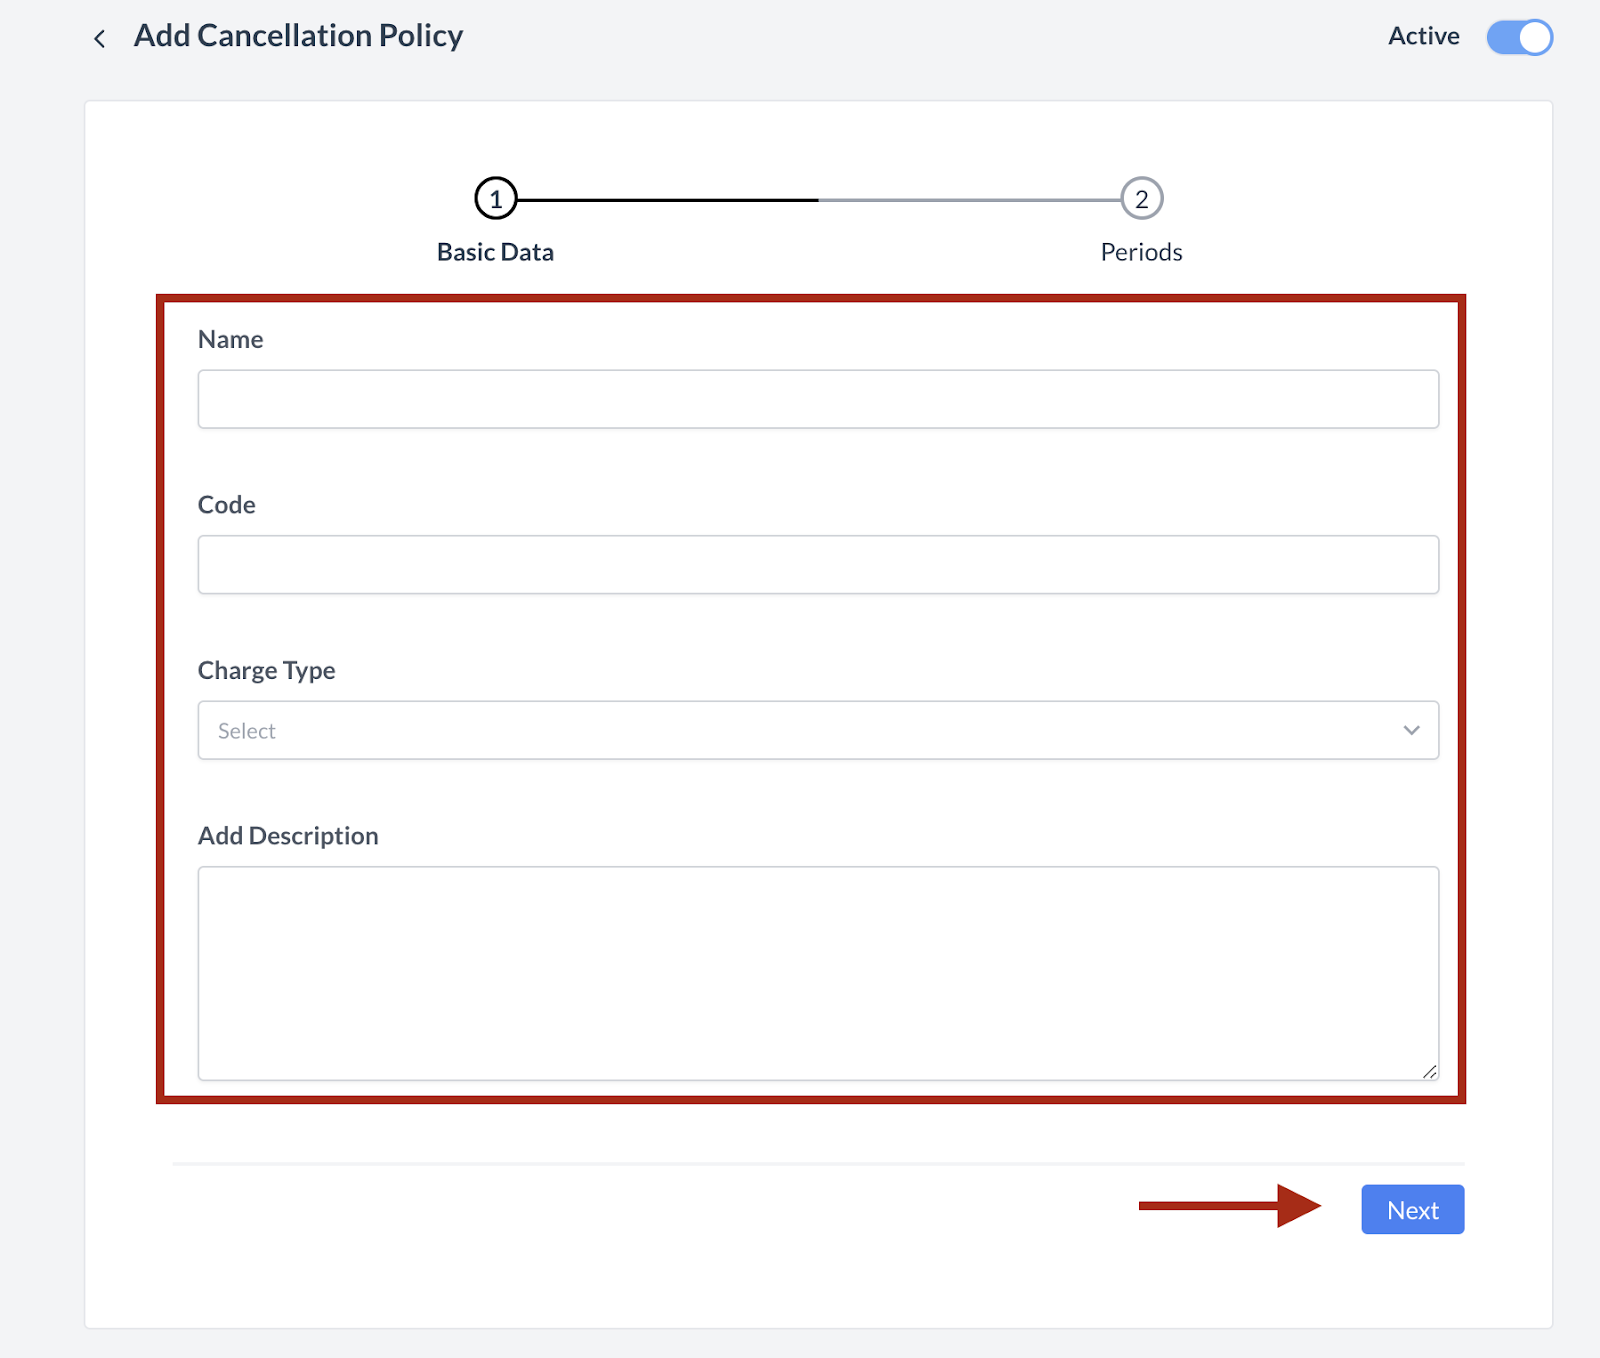
Task: Click the Add Description field label
Action: coord(288,836)
